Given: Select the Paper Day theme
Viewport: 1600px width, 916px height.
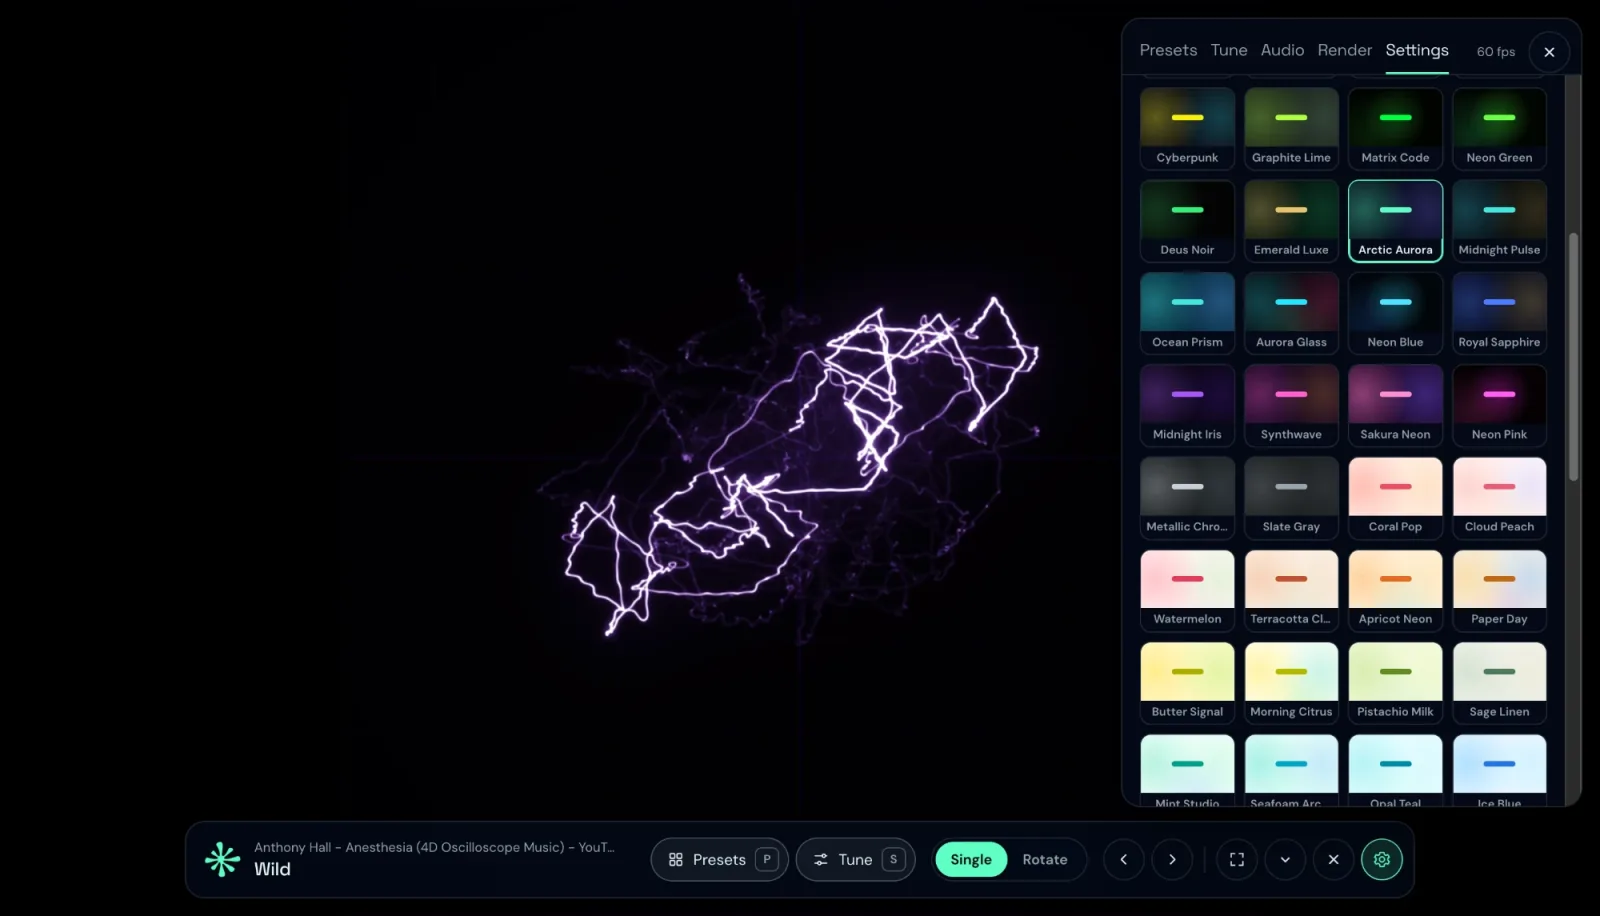Looking at the screenshot, I should point(1499,590).
